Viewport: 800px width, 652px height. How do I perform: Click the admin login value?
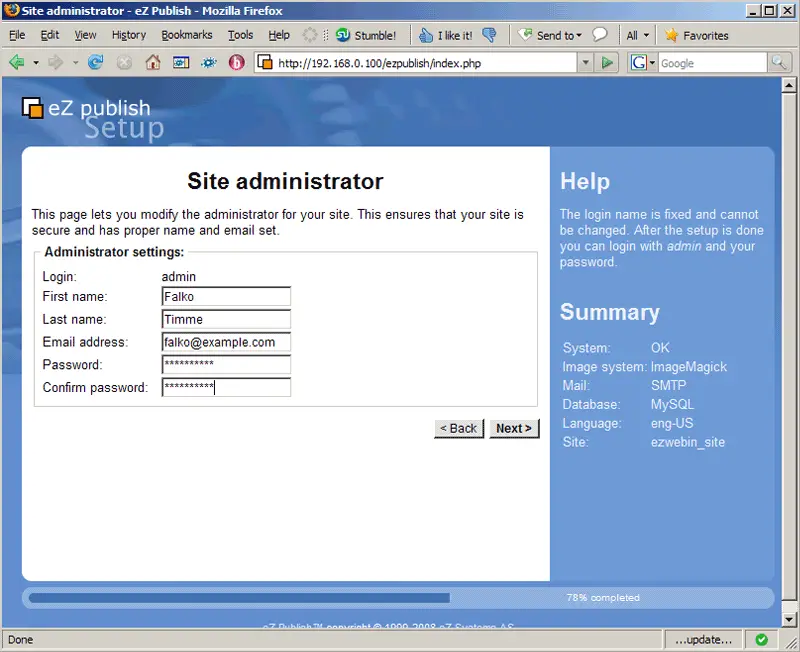point(179,277)
